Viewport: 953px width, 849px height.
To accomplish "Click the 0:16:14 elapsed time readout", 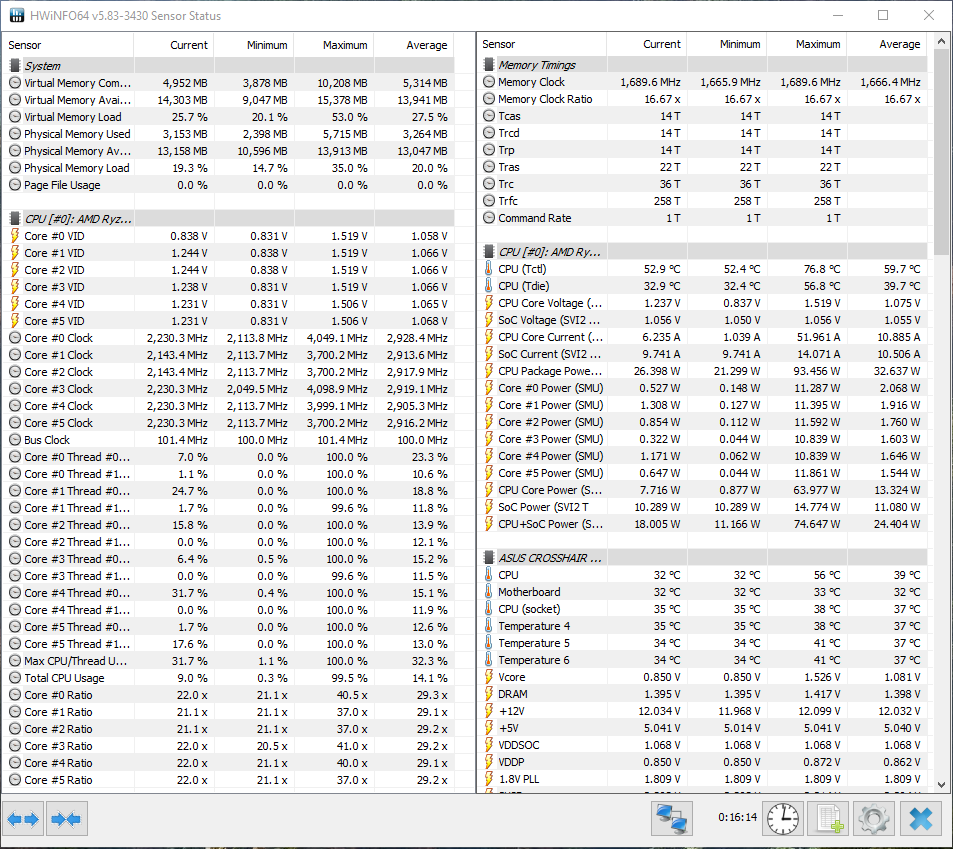I will tap(737, 817).
